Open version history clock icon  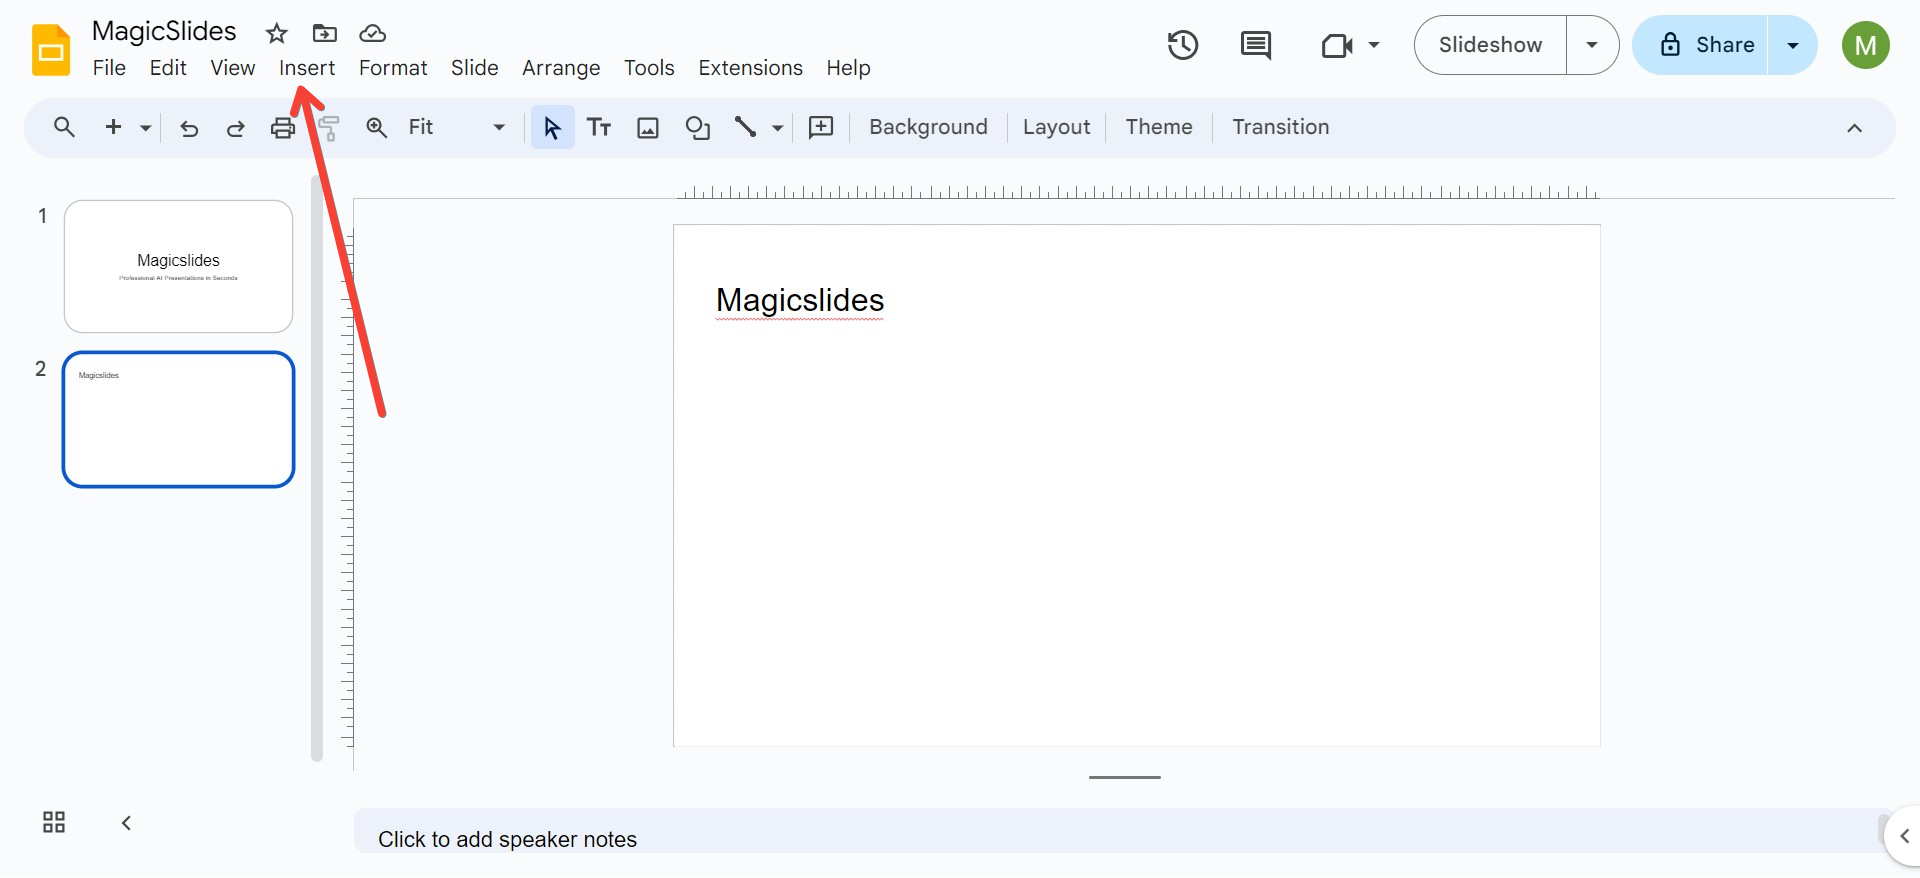coord(1182,45)
